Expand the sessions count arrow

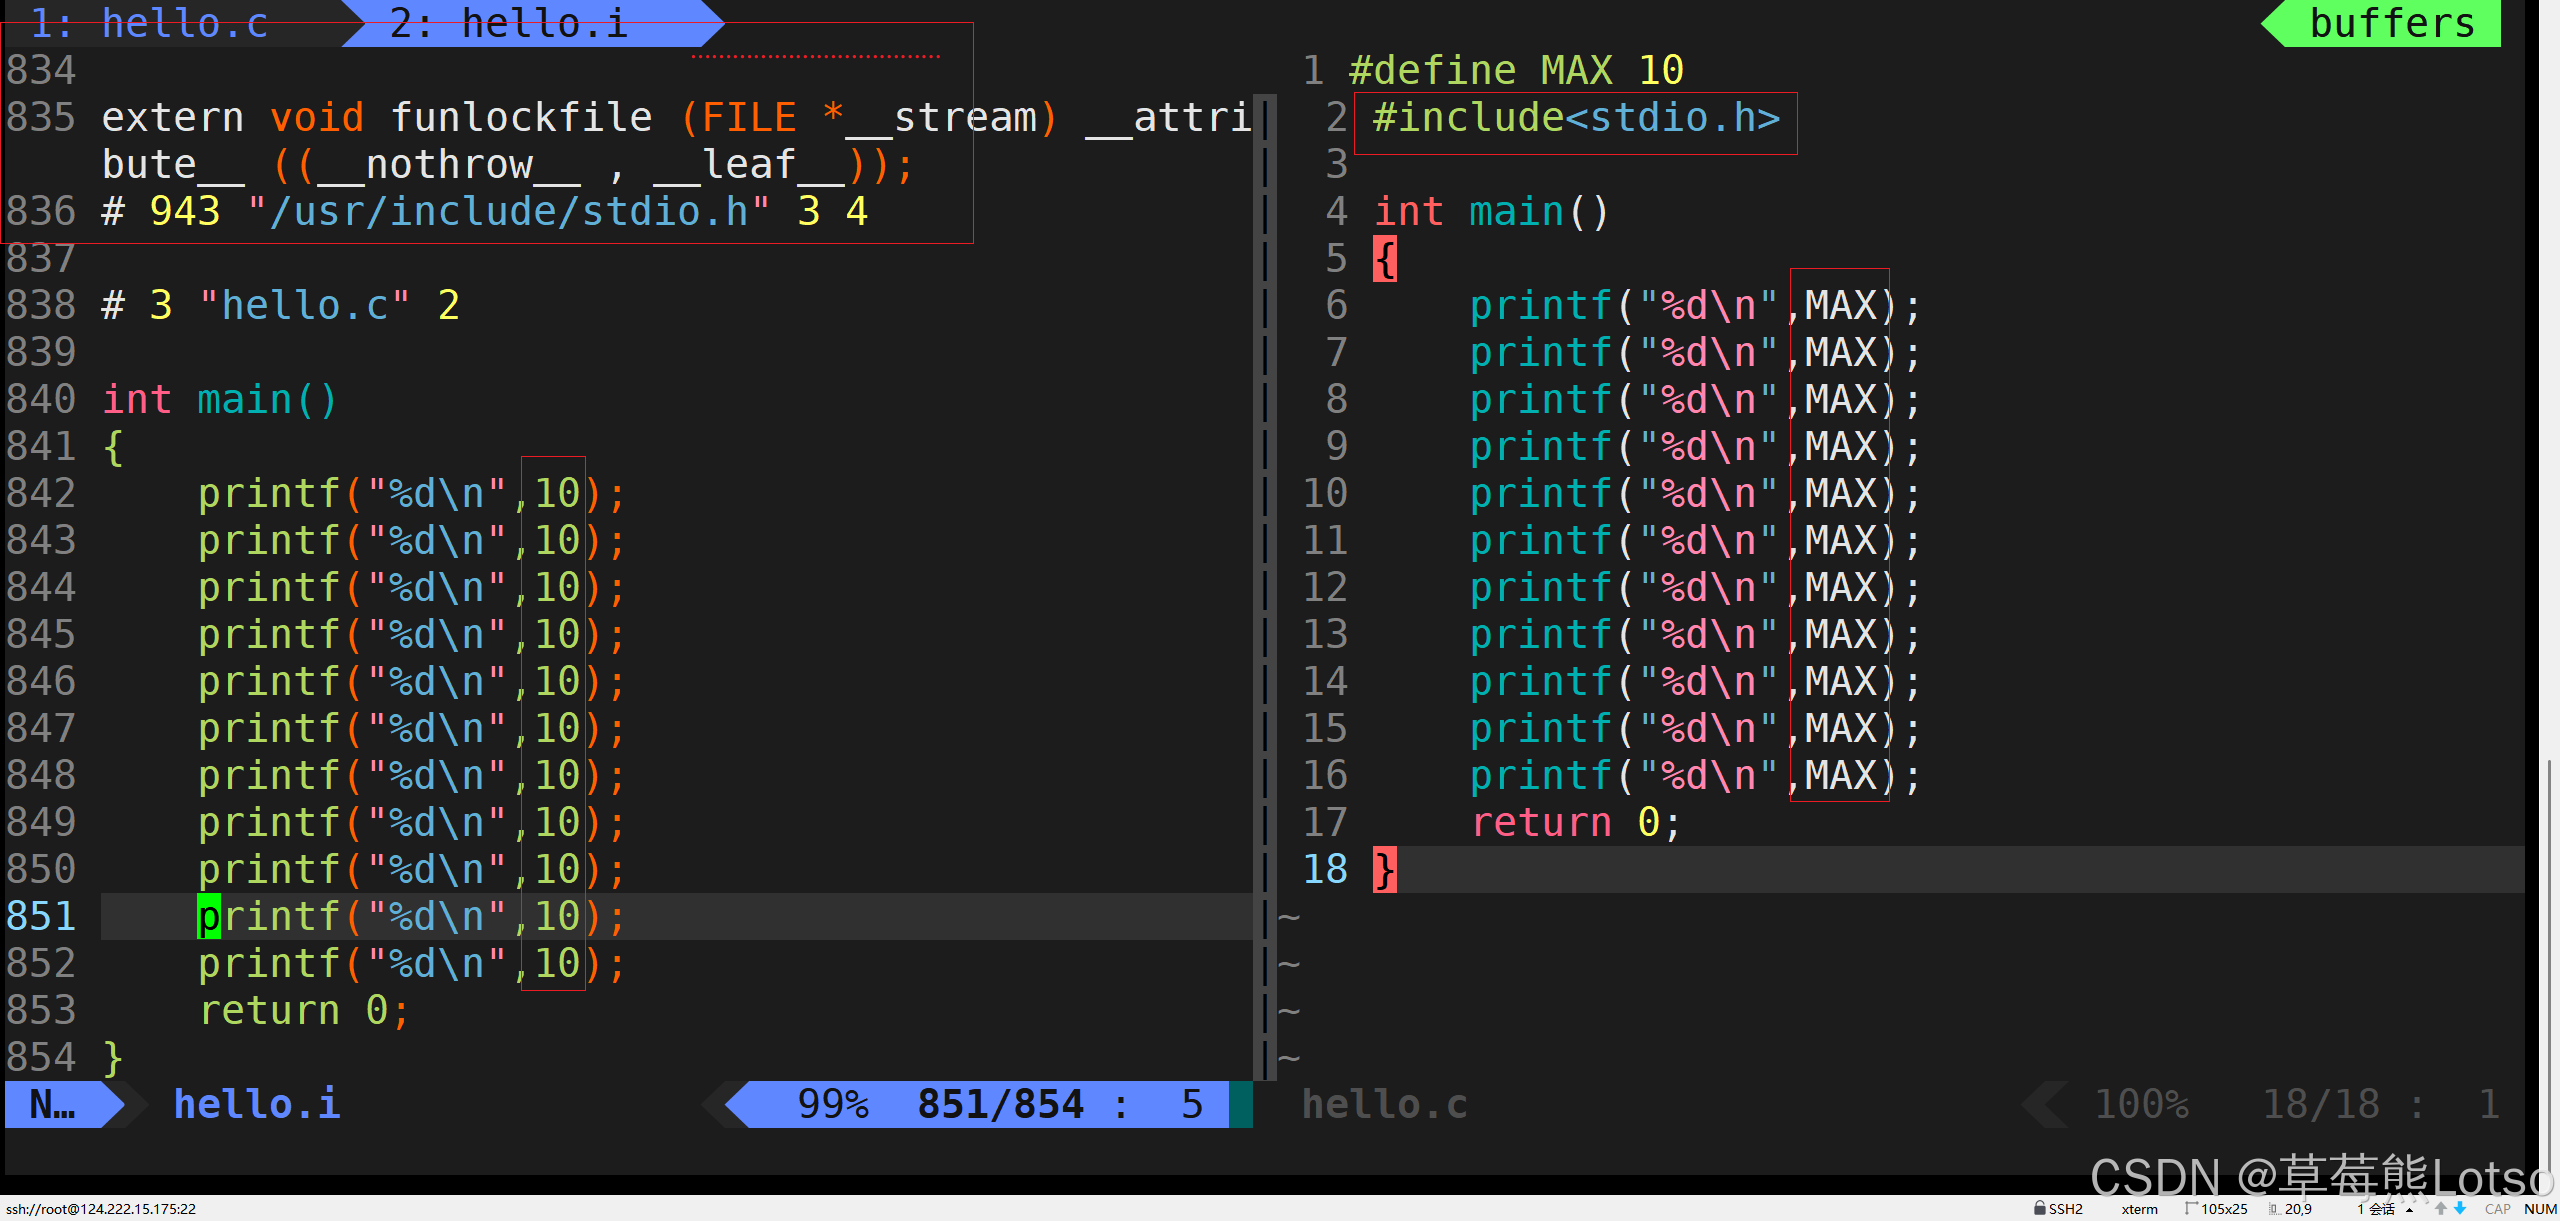tap(2410, 1209)
